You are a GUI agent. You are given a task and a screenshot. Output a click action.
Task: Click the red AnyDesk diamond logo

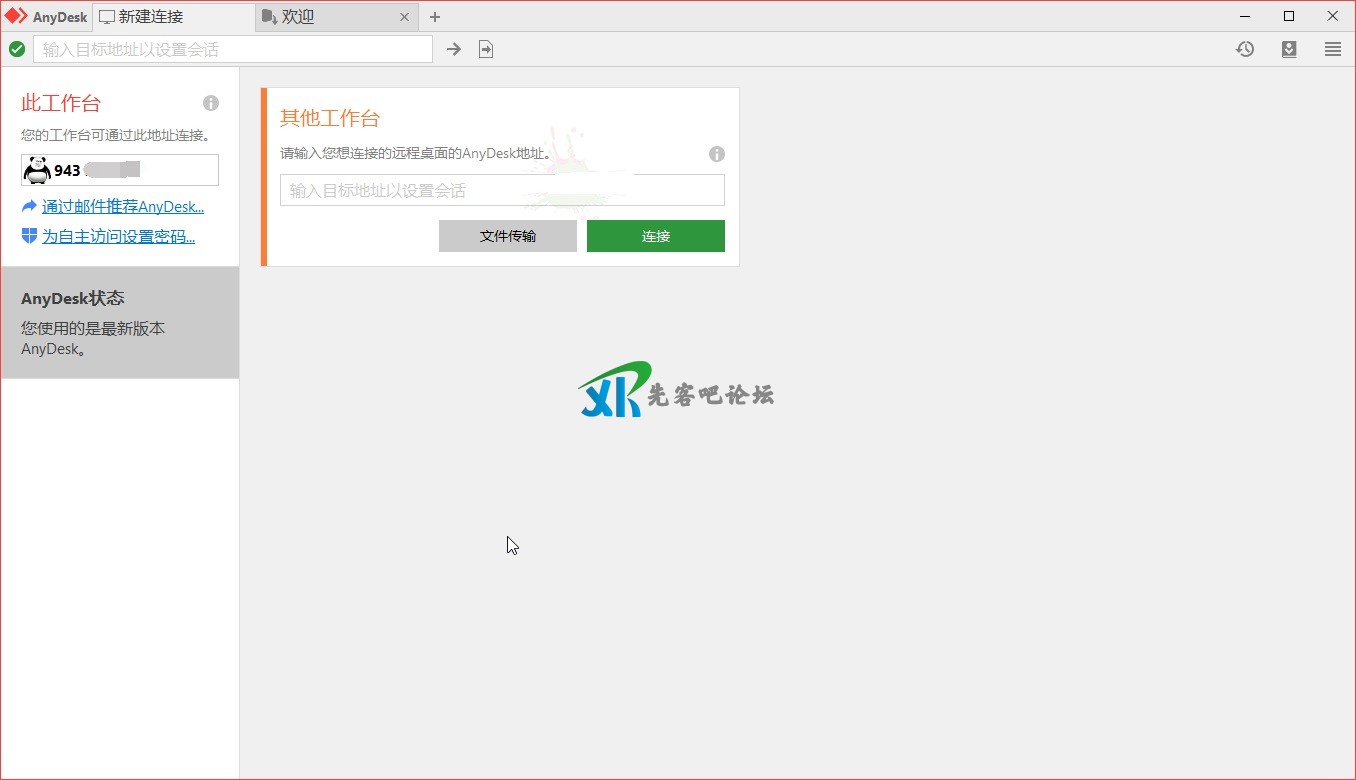[x=16, y=16]
